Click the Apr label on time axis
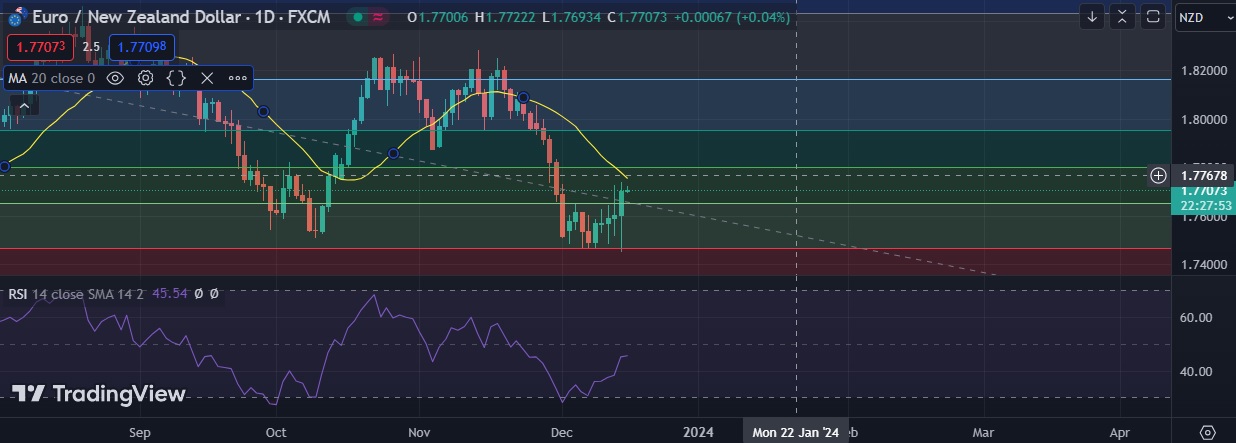 point(1120,432)
